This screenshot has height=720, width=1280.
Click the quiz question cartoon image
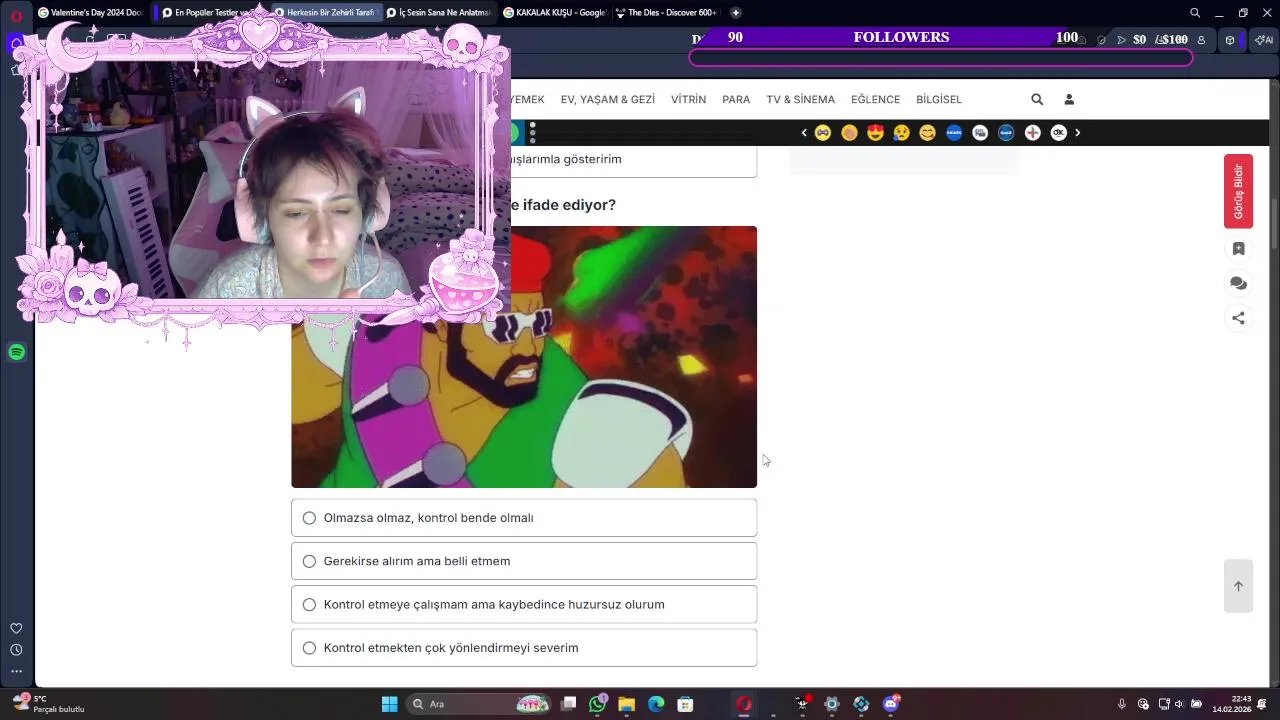point(524,357)
